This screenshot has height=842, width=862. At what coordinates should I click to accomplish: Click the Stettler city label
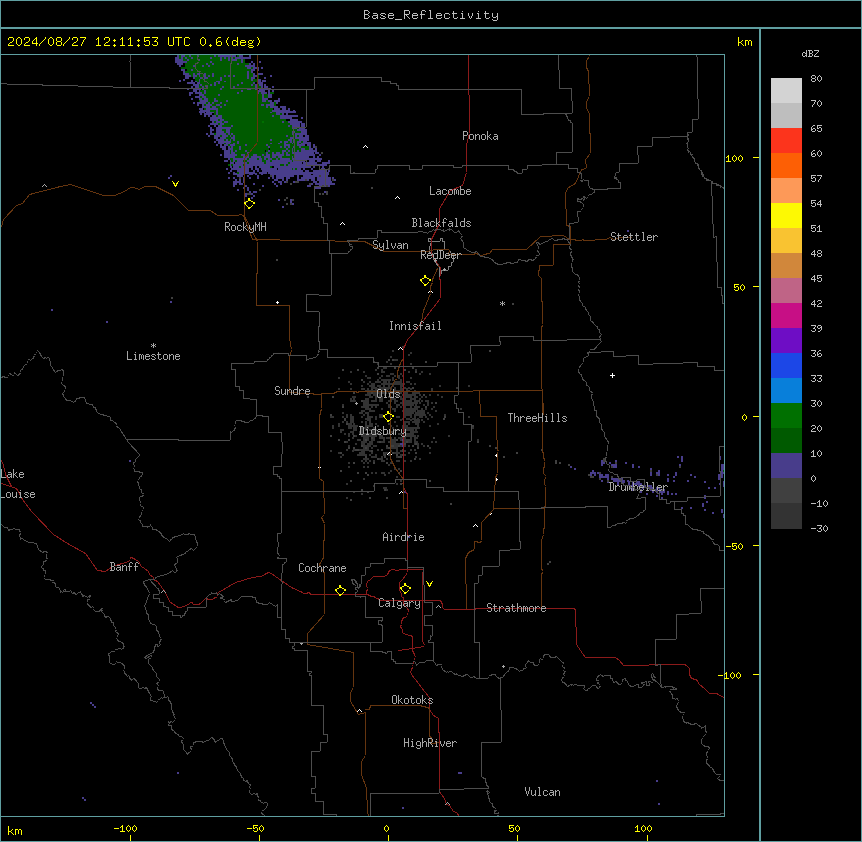[x=634, y=237]
